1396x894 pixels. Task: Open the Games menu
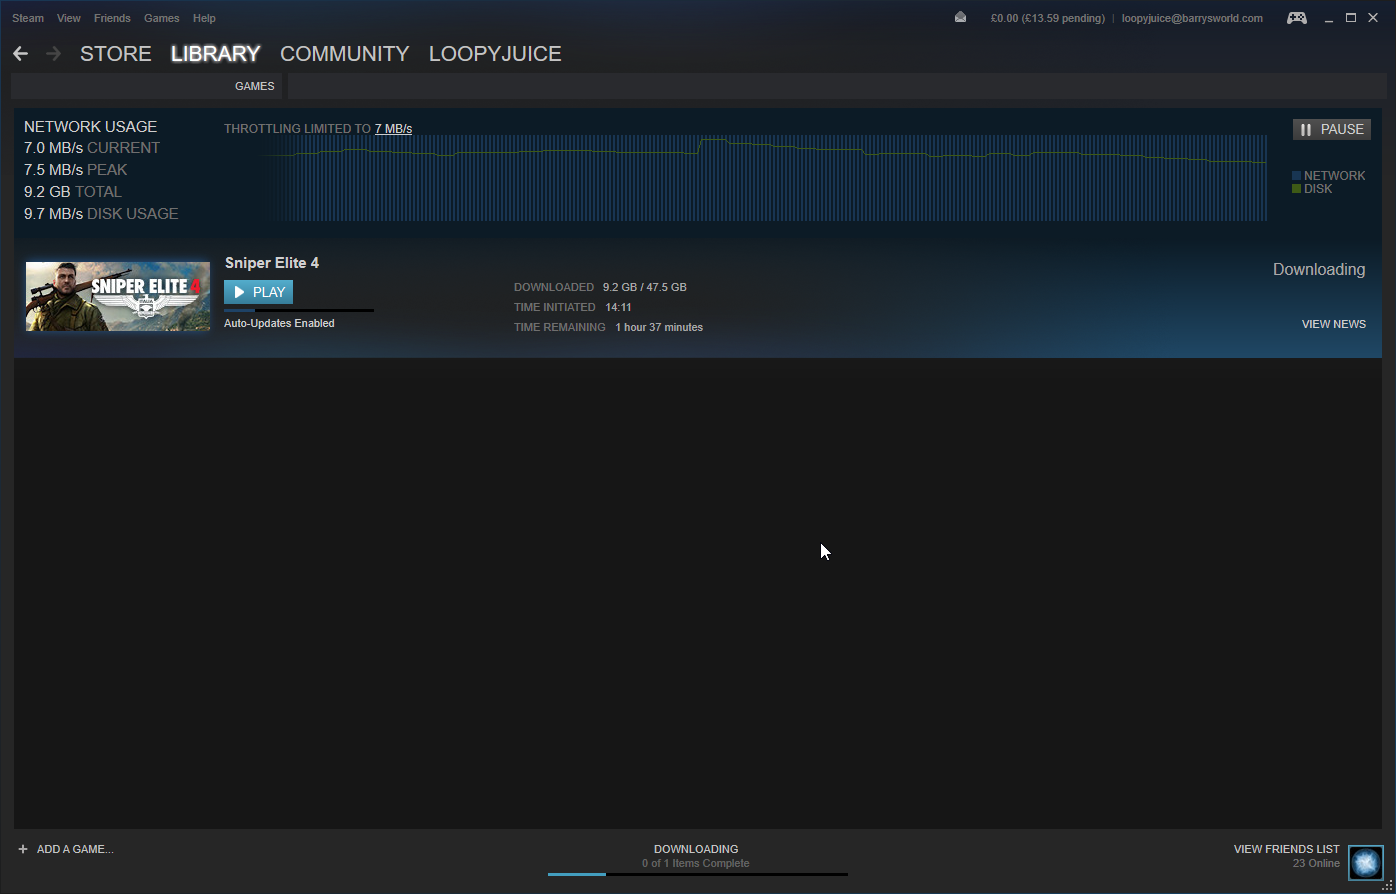(x=162, y=18)
